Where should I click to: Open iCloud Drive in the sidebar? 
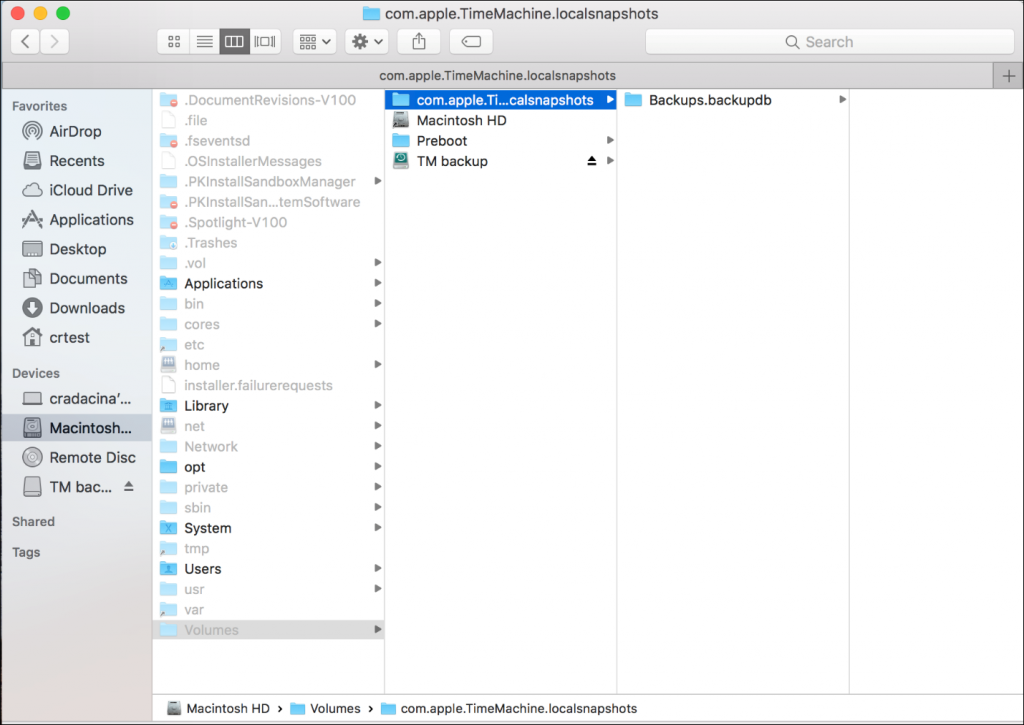tap(77, 190)
